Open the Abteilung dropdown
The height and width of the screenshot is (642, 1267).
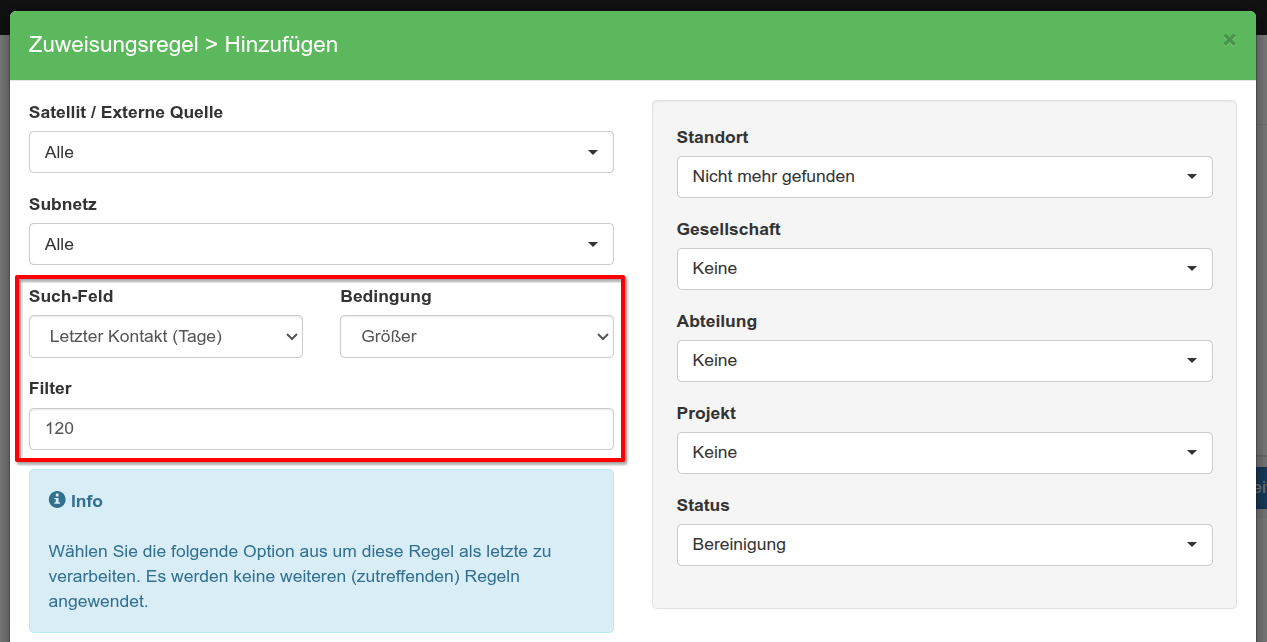[x=945, y=360]
